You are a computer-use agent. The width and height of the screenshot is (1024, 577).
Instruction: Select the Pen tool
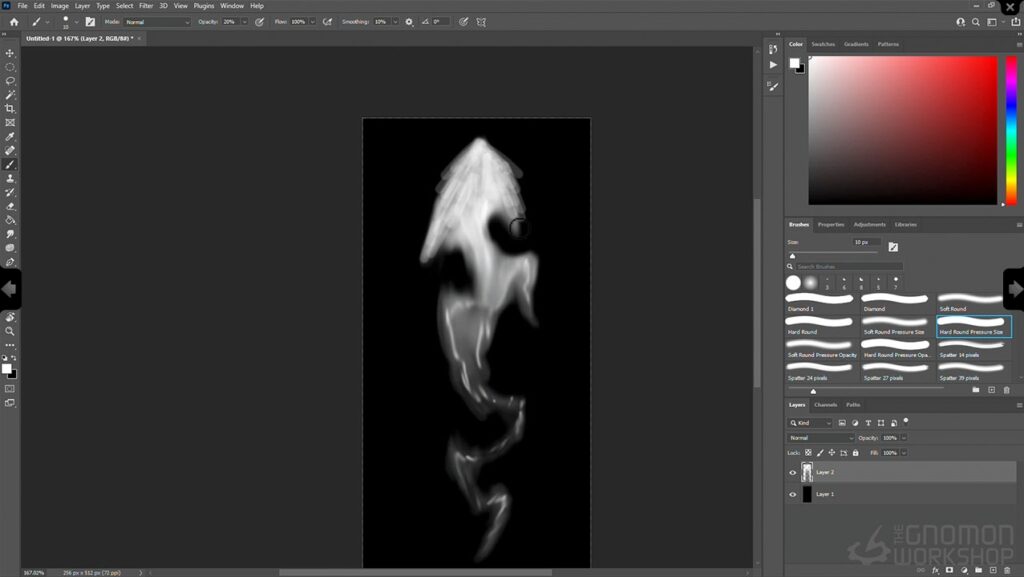10,262
